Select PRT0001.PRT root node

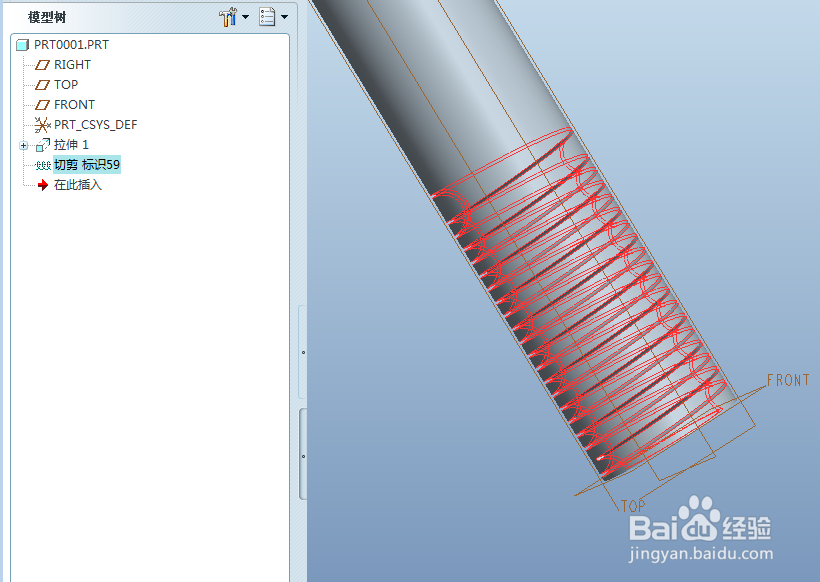click(71, 45)
